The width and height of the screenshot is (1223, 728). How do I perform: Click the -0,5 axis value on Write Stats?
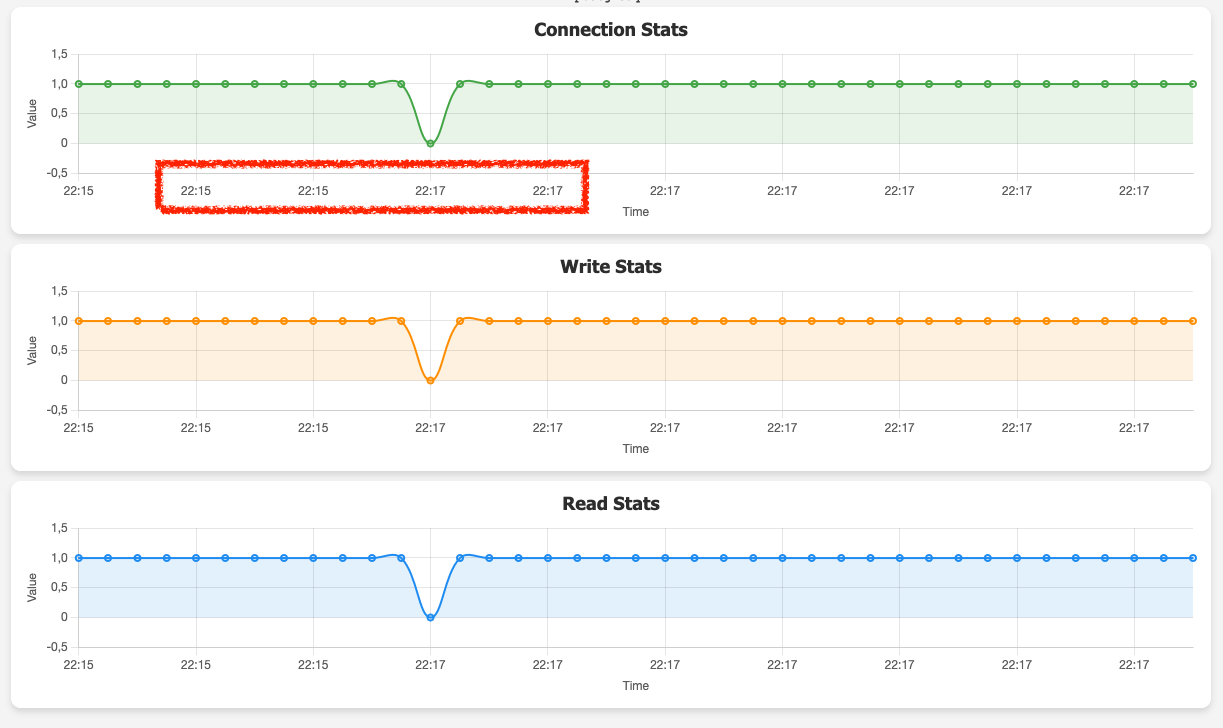point(55,409)
